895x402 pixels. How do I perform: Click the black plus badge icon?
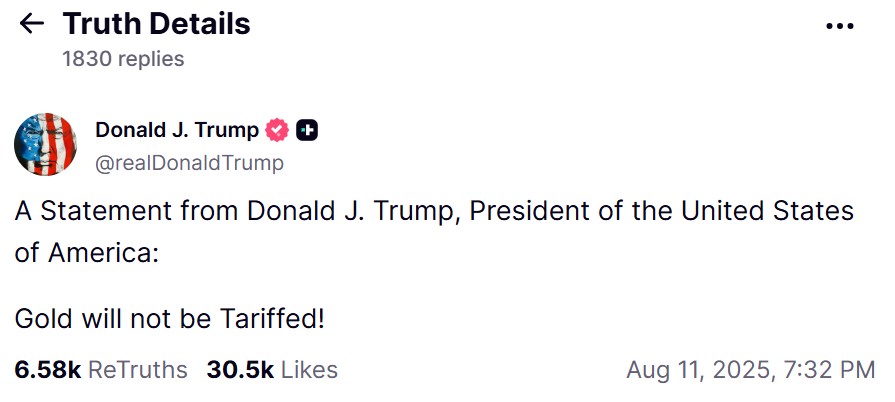(308, 130)
